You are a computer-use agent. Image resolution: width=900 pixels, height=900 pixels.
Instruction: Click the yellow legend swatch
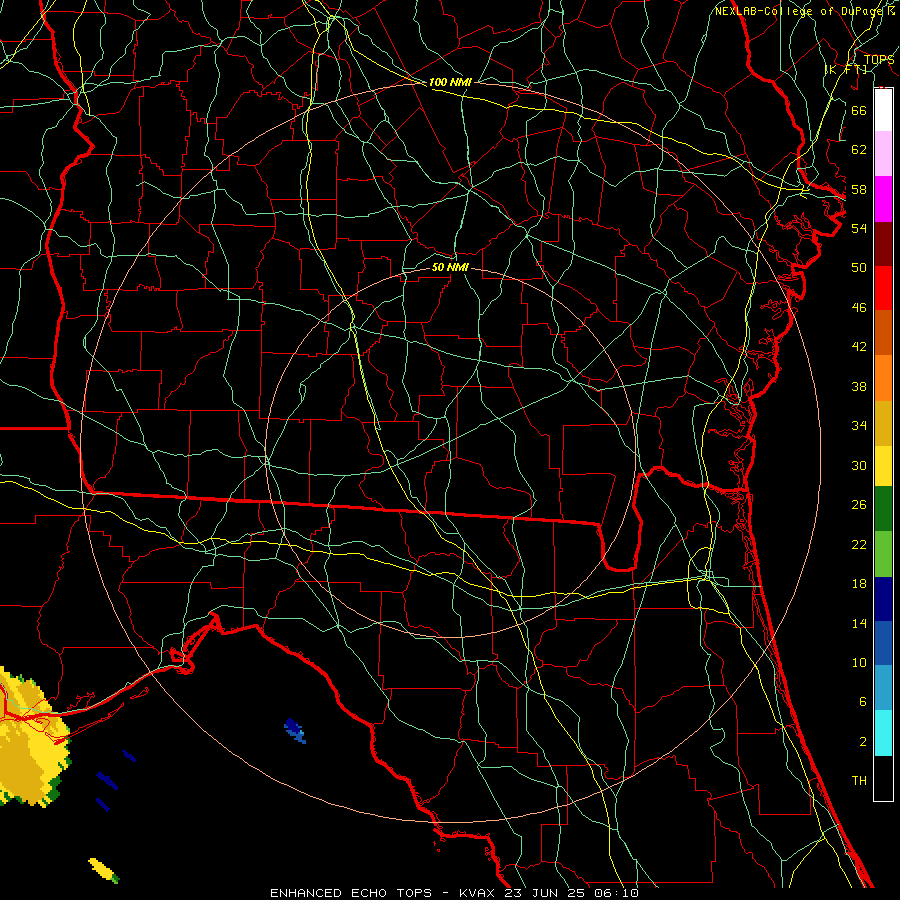883,466
